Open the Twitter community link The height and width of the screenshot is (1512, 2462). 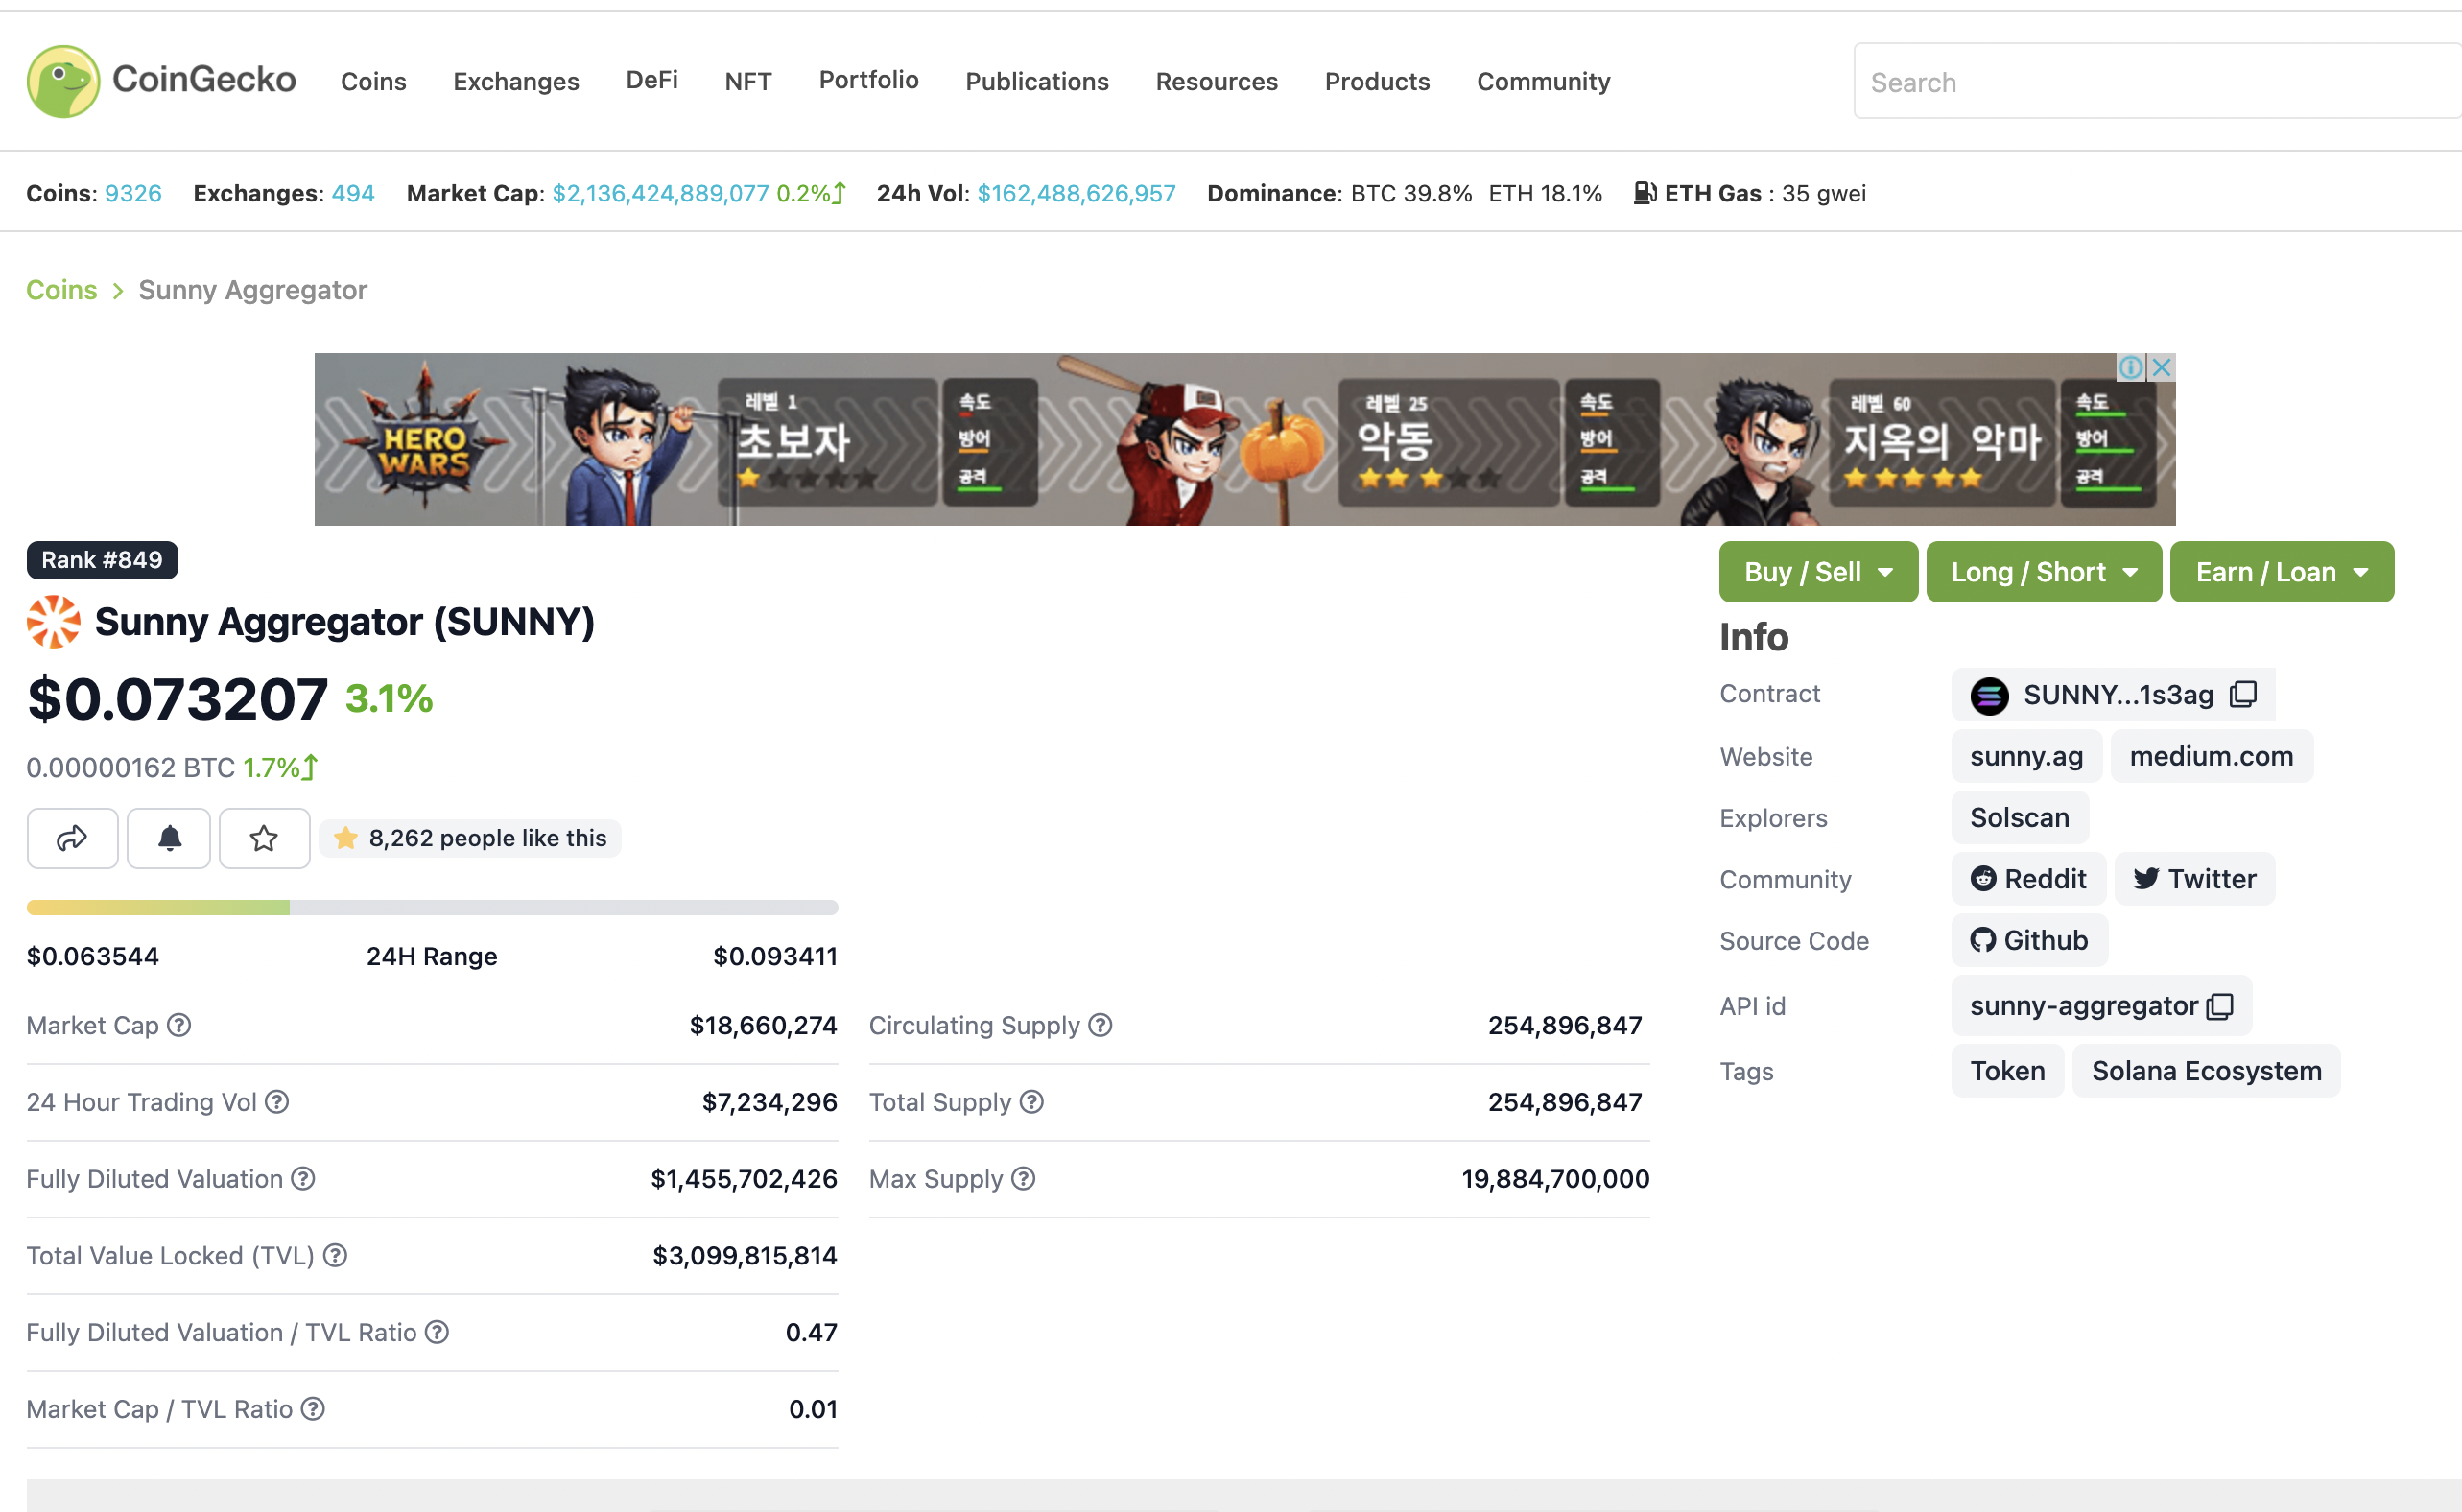point(2194,879)
